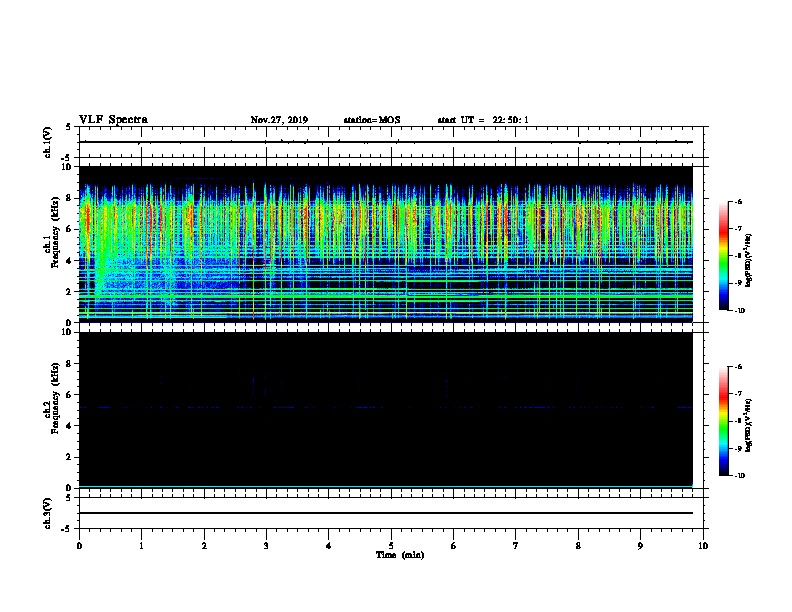The height and width of the screenshot is (612, 792).
Task: Click time axis tick label "9"
Action: pyautogui.click(x=640, y=546)
